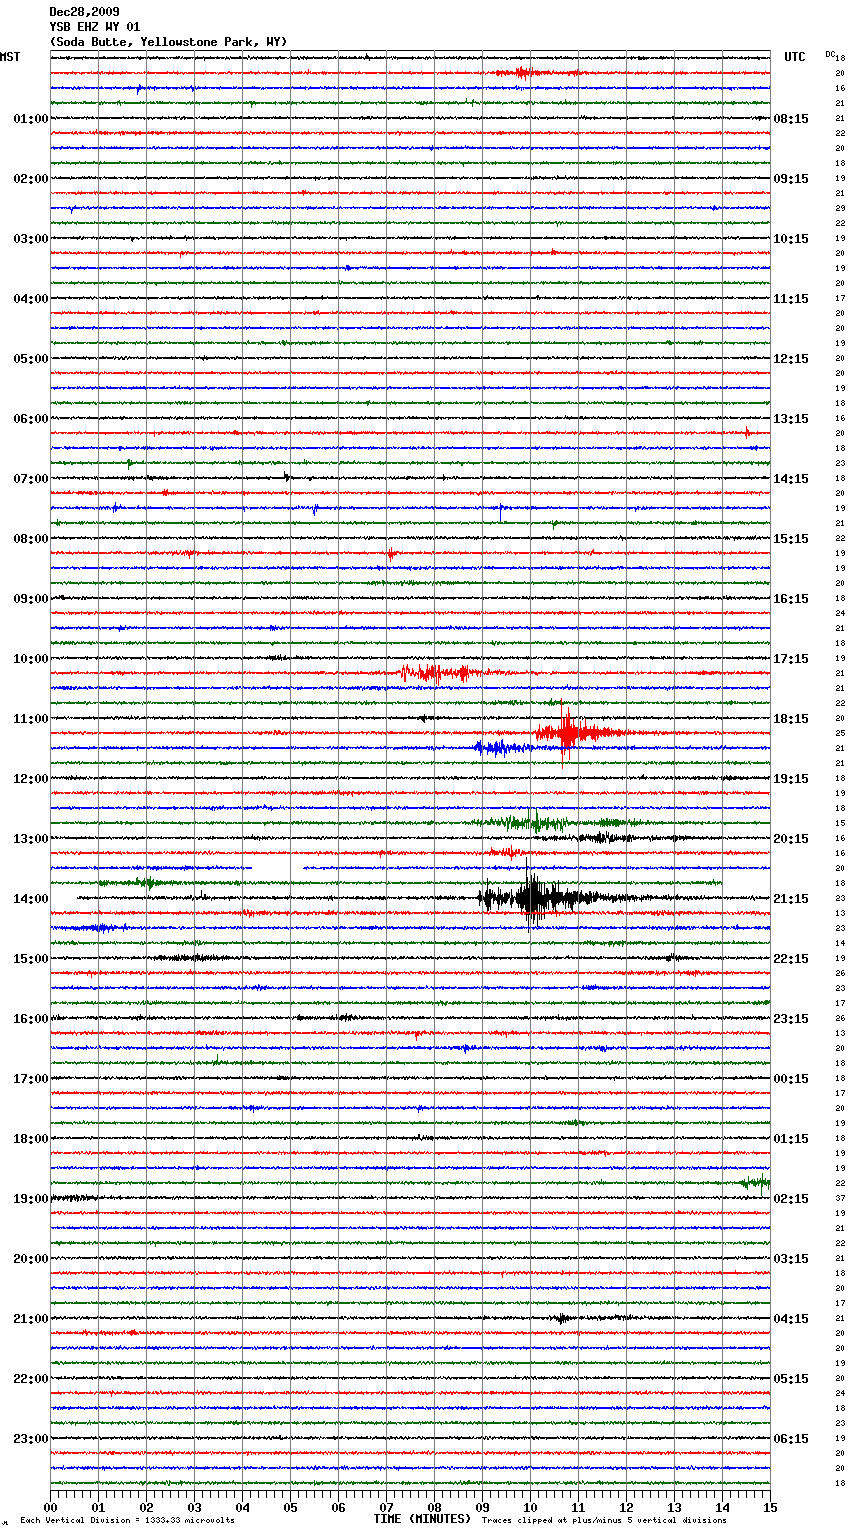Click the "02:15" UTC time label
The image size is (850, 1534).
pyautogui.click(x=791, y=1199)
